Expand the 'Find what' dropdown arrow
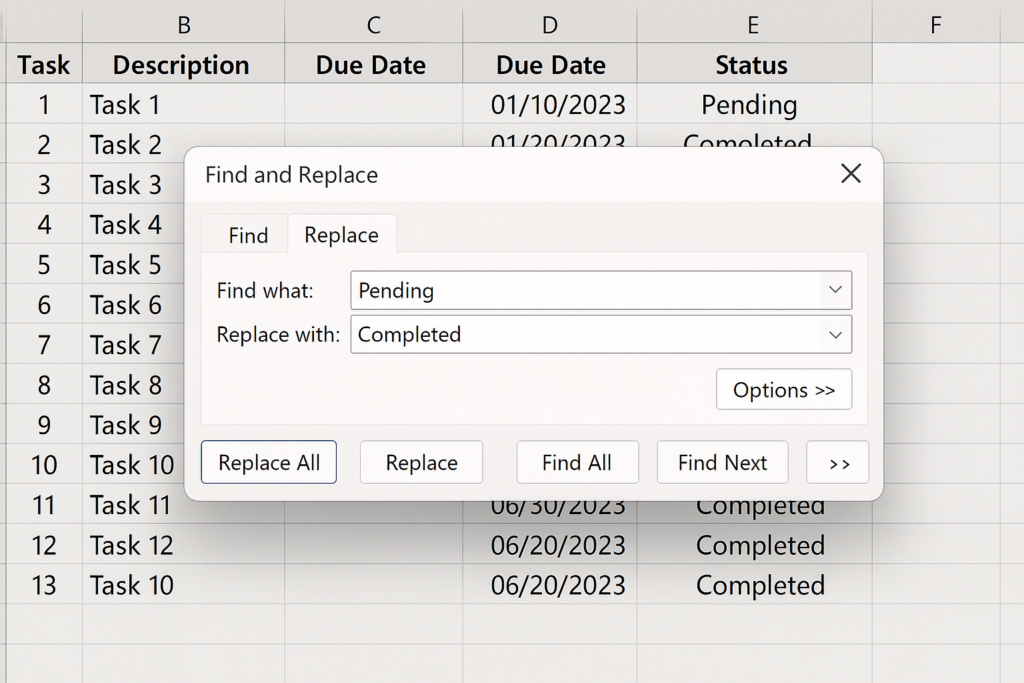 pos(835,291)
